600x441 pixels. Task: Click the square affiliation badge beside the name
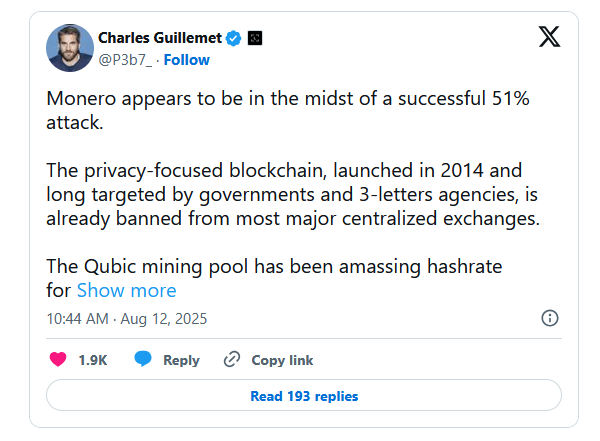(254, 38)
